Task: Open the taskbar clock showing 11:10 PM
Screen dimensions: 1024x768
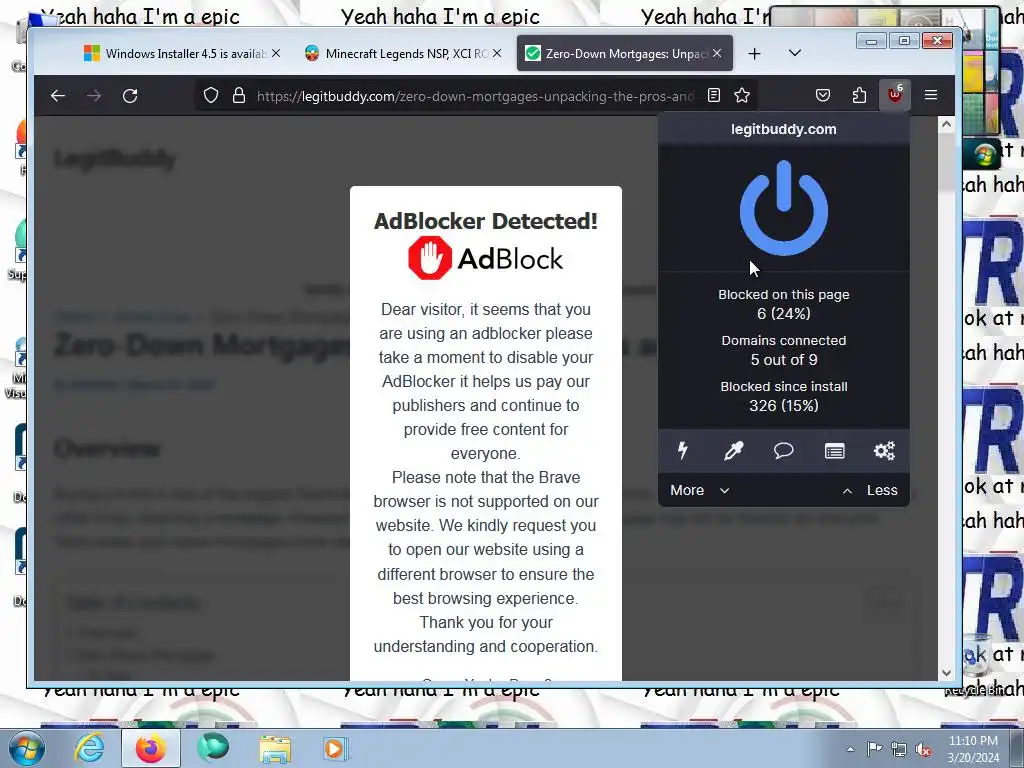Action: [973, 749]
